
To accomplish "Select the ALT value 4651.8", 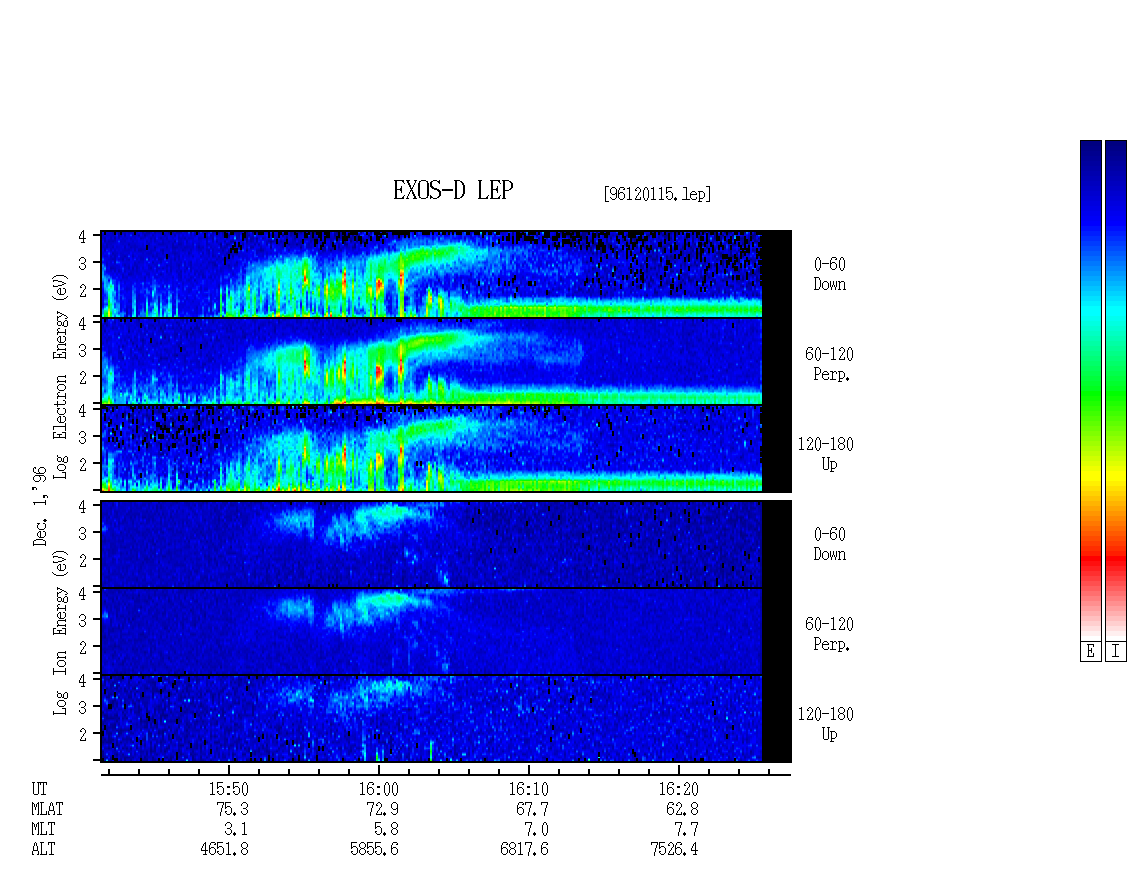I will [225, 850].
